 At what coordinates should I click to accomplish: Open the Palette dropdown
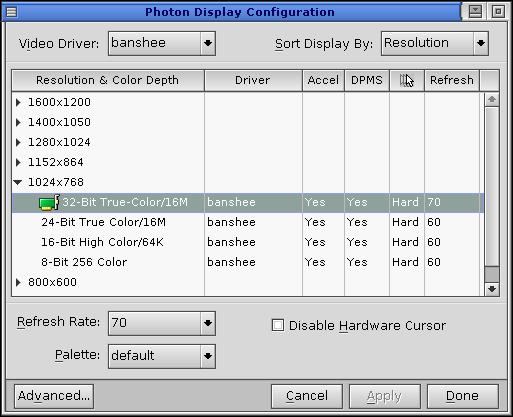tap(208, 356)
